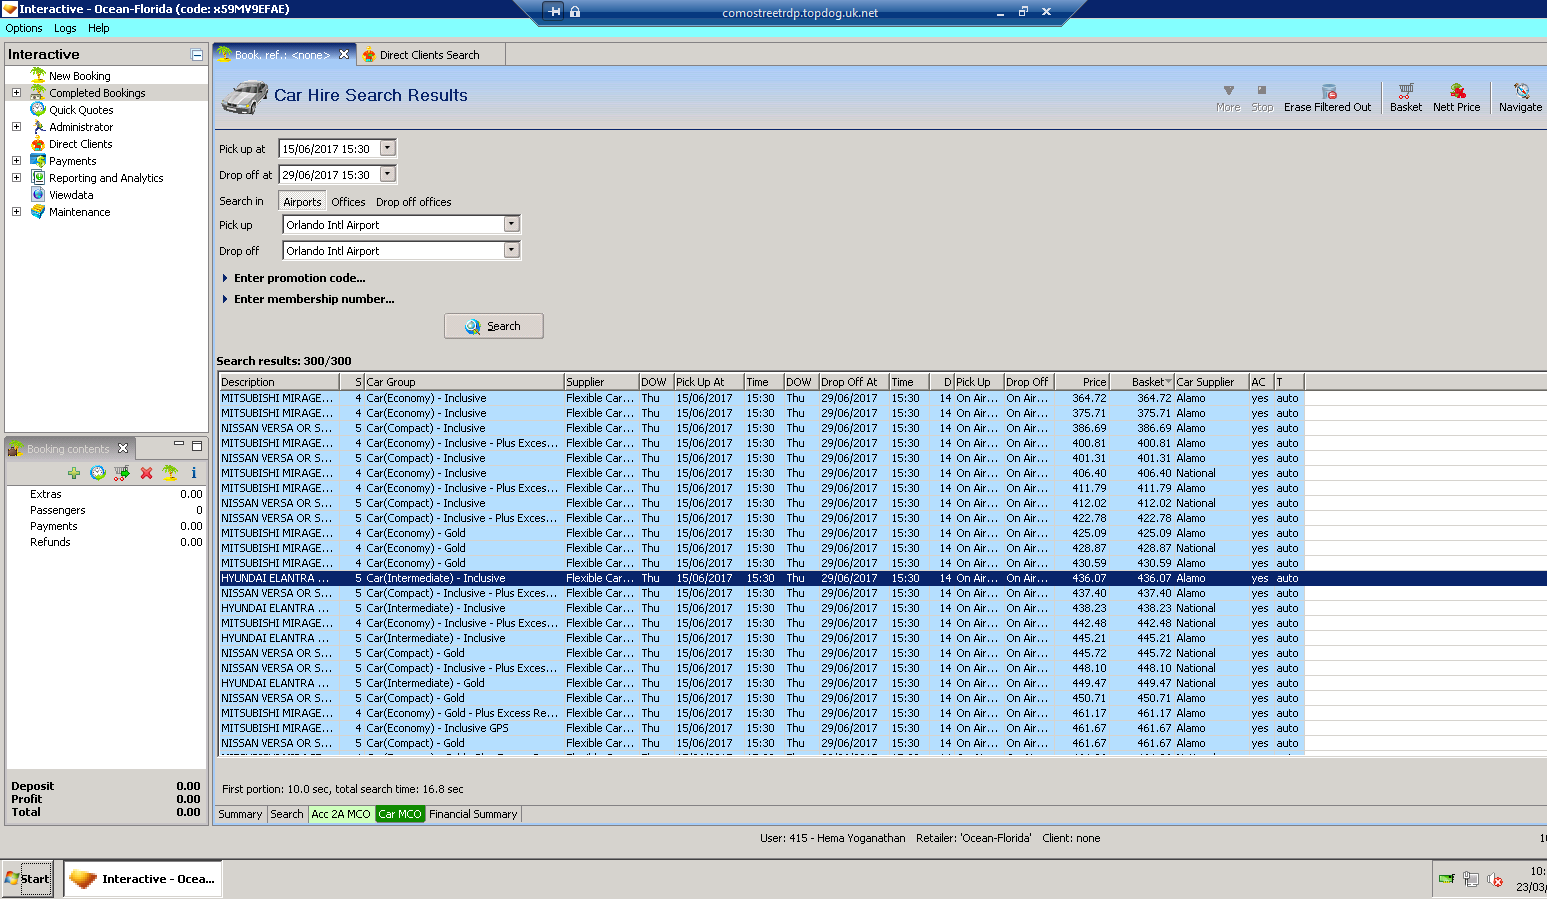Select the Drop off offices option
Image resolution: width=1547 pixels, height=899 pixels.
[x=413, y=202]
